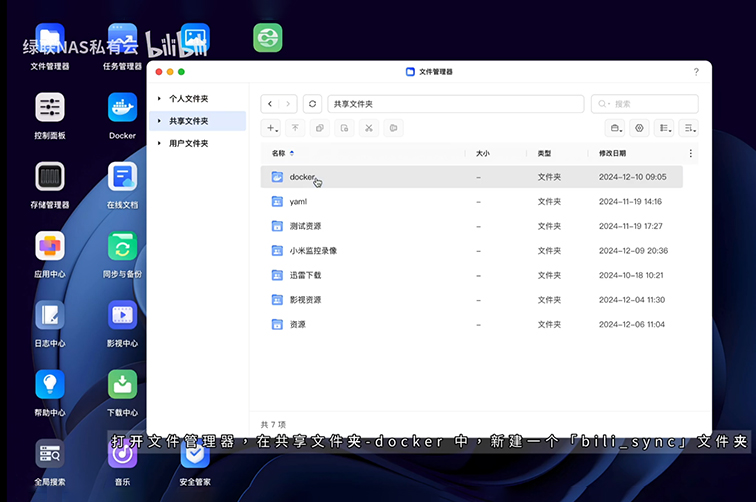The height and width of the screenshot is (502, 756).
Task: Open 文件管理器 desktop icon
Action: 50,38
